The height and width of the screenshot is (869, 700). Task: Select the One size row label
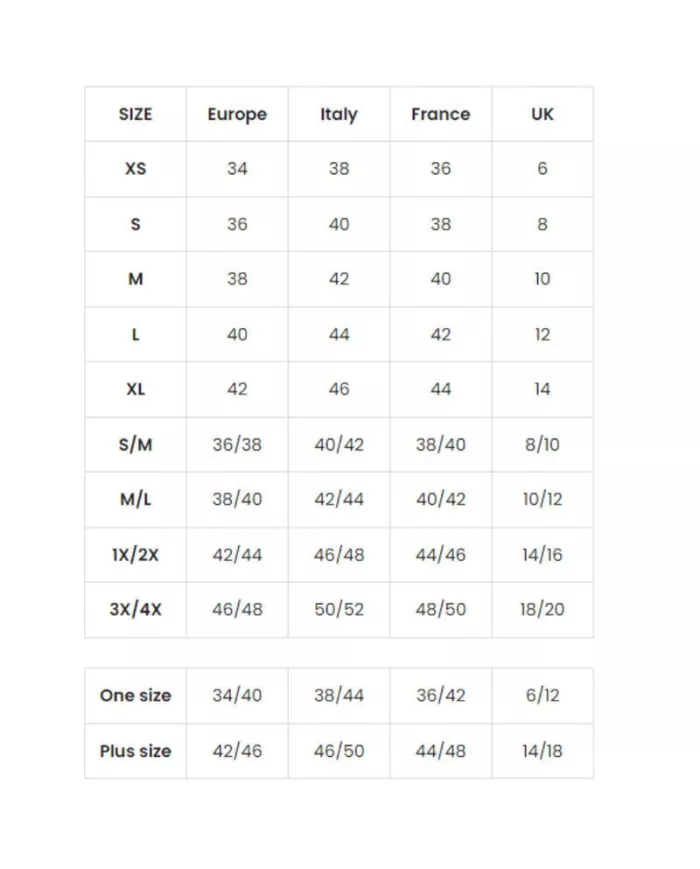[x=135, y=695]
